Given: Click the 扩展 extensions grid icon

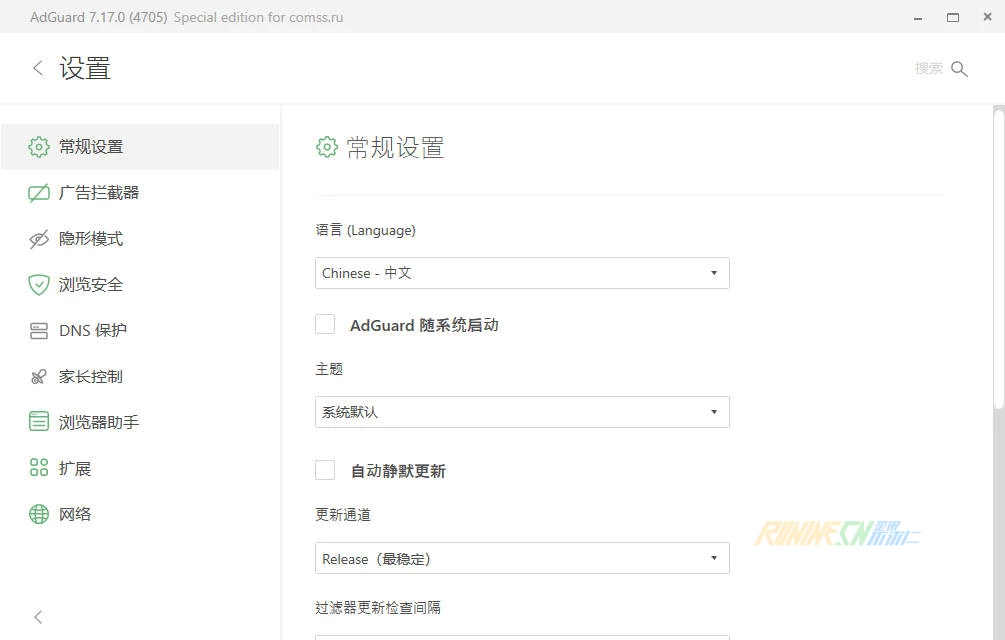Looking at the screenshot, I should pos(39,468).
